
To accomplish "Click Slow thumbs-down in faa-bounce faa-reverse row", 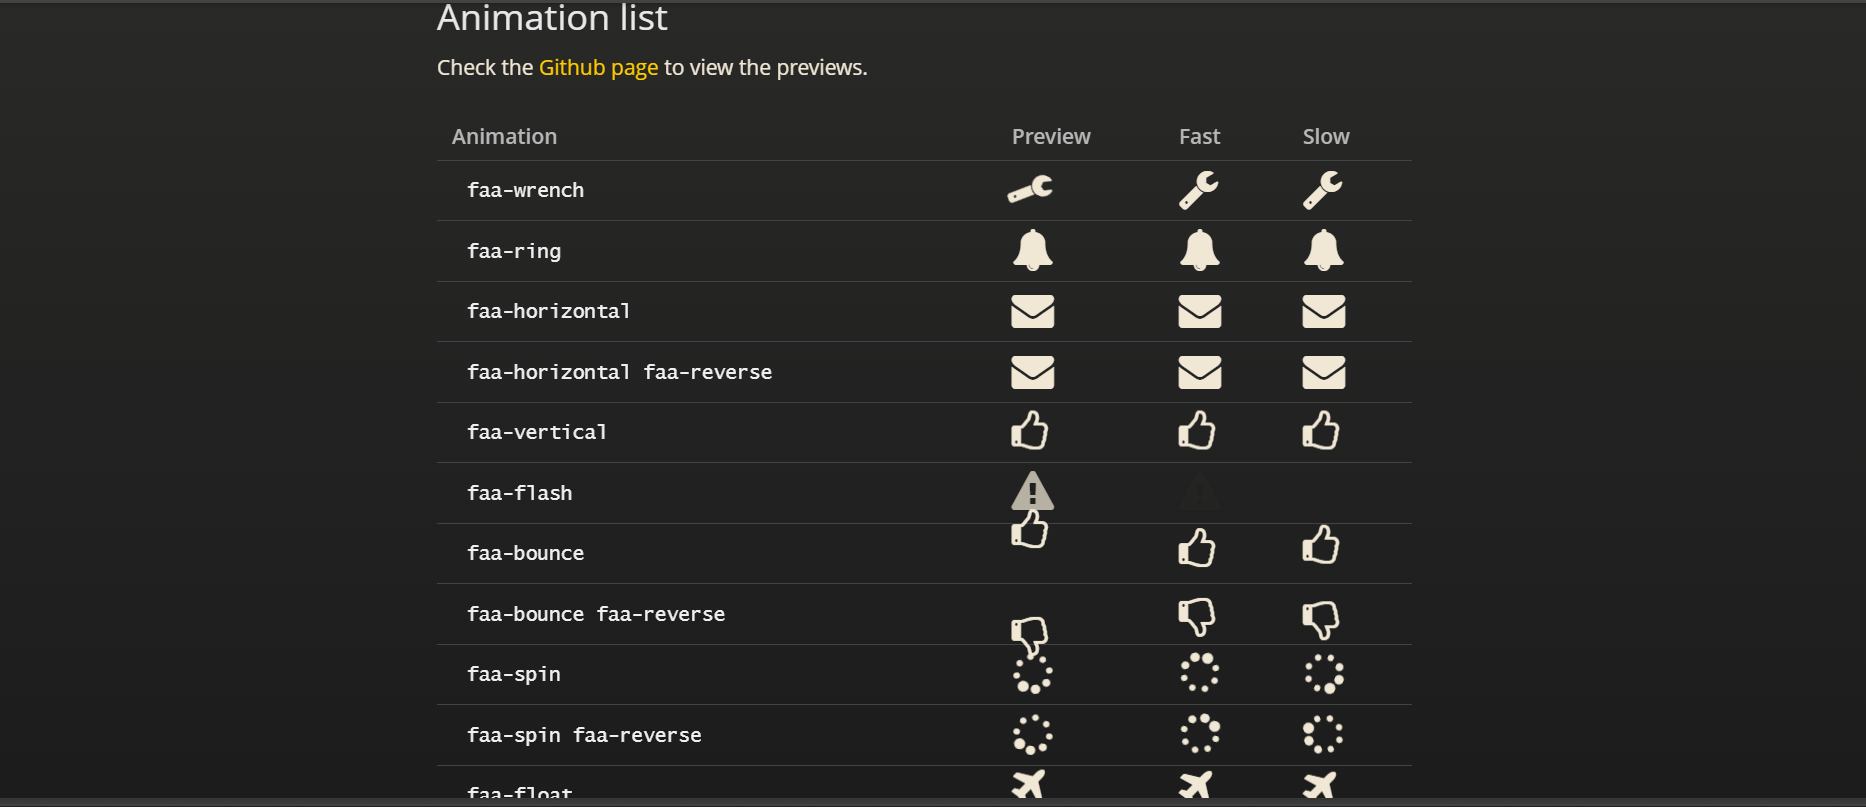I will coord(1321,620).
